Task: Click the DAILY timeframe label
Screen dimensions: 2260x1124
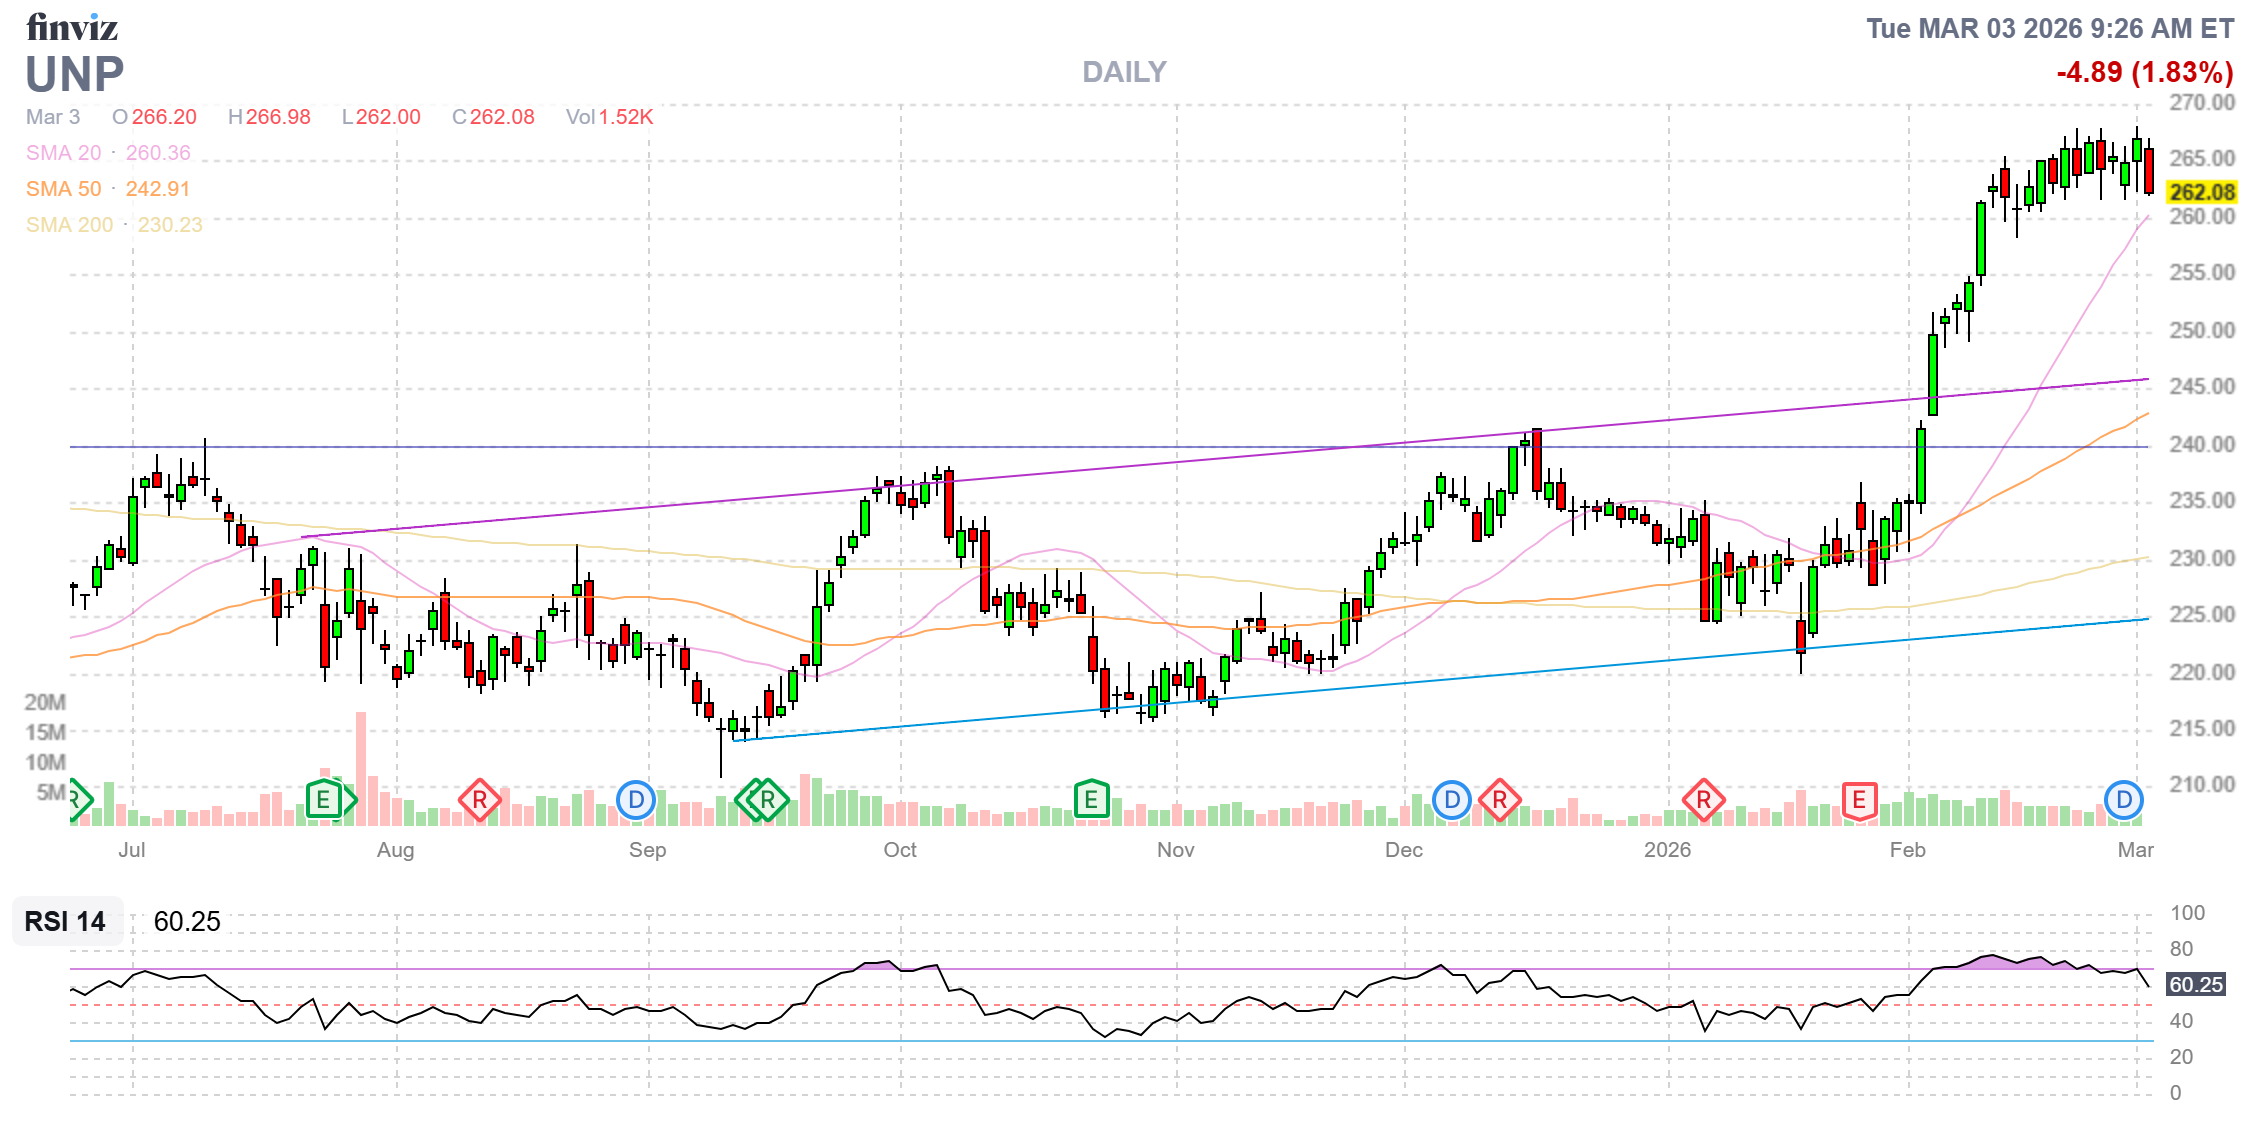Action: [x=1124, y=72]
